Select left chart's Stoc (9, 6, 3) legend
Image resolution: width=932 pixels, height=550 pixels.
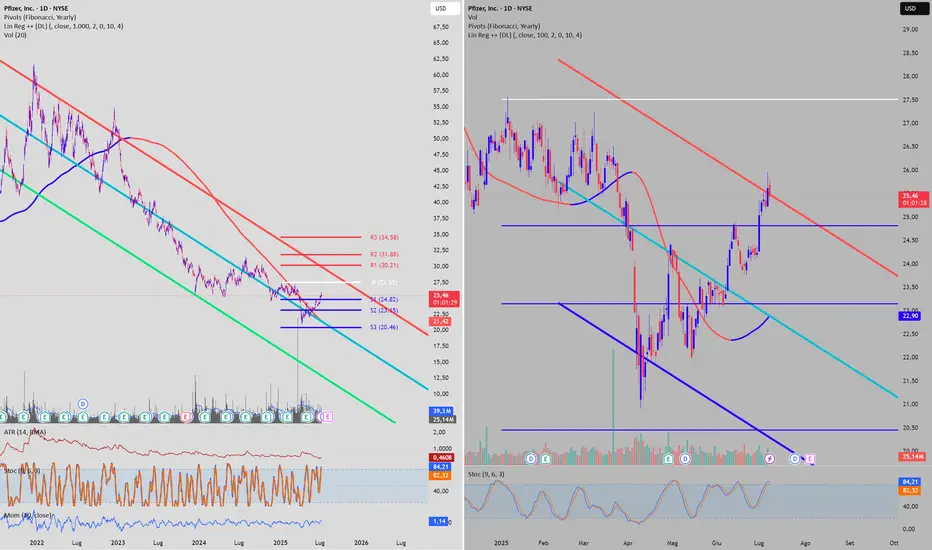coord(23,471)
